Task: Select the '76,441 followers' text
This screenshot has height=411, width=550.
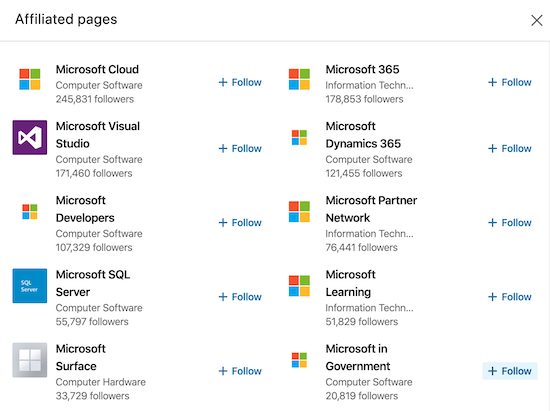Action: 362,248
